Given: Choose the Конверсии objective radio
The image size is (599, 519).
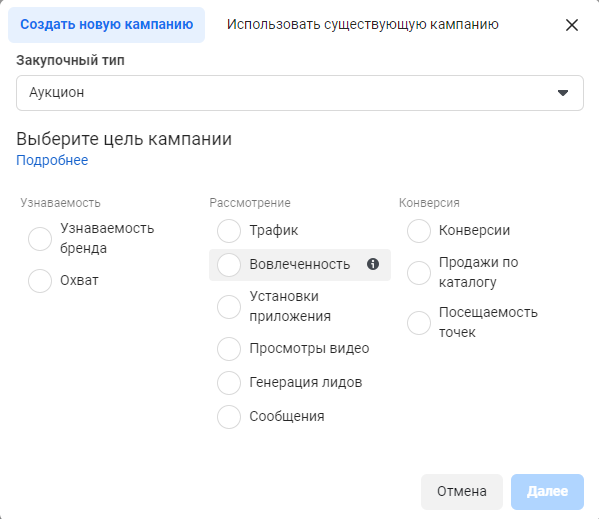Looking at the screenshot, I should click(x=419, y=231).
